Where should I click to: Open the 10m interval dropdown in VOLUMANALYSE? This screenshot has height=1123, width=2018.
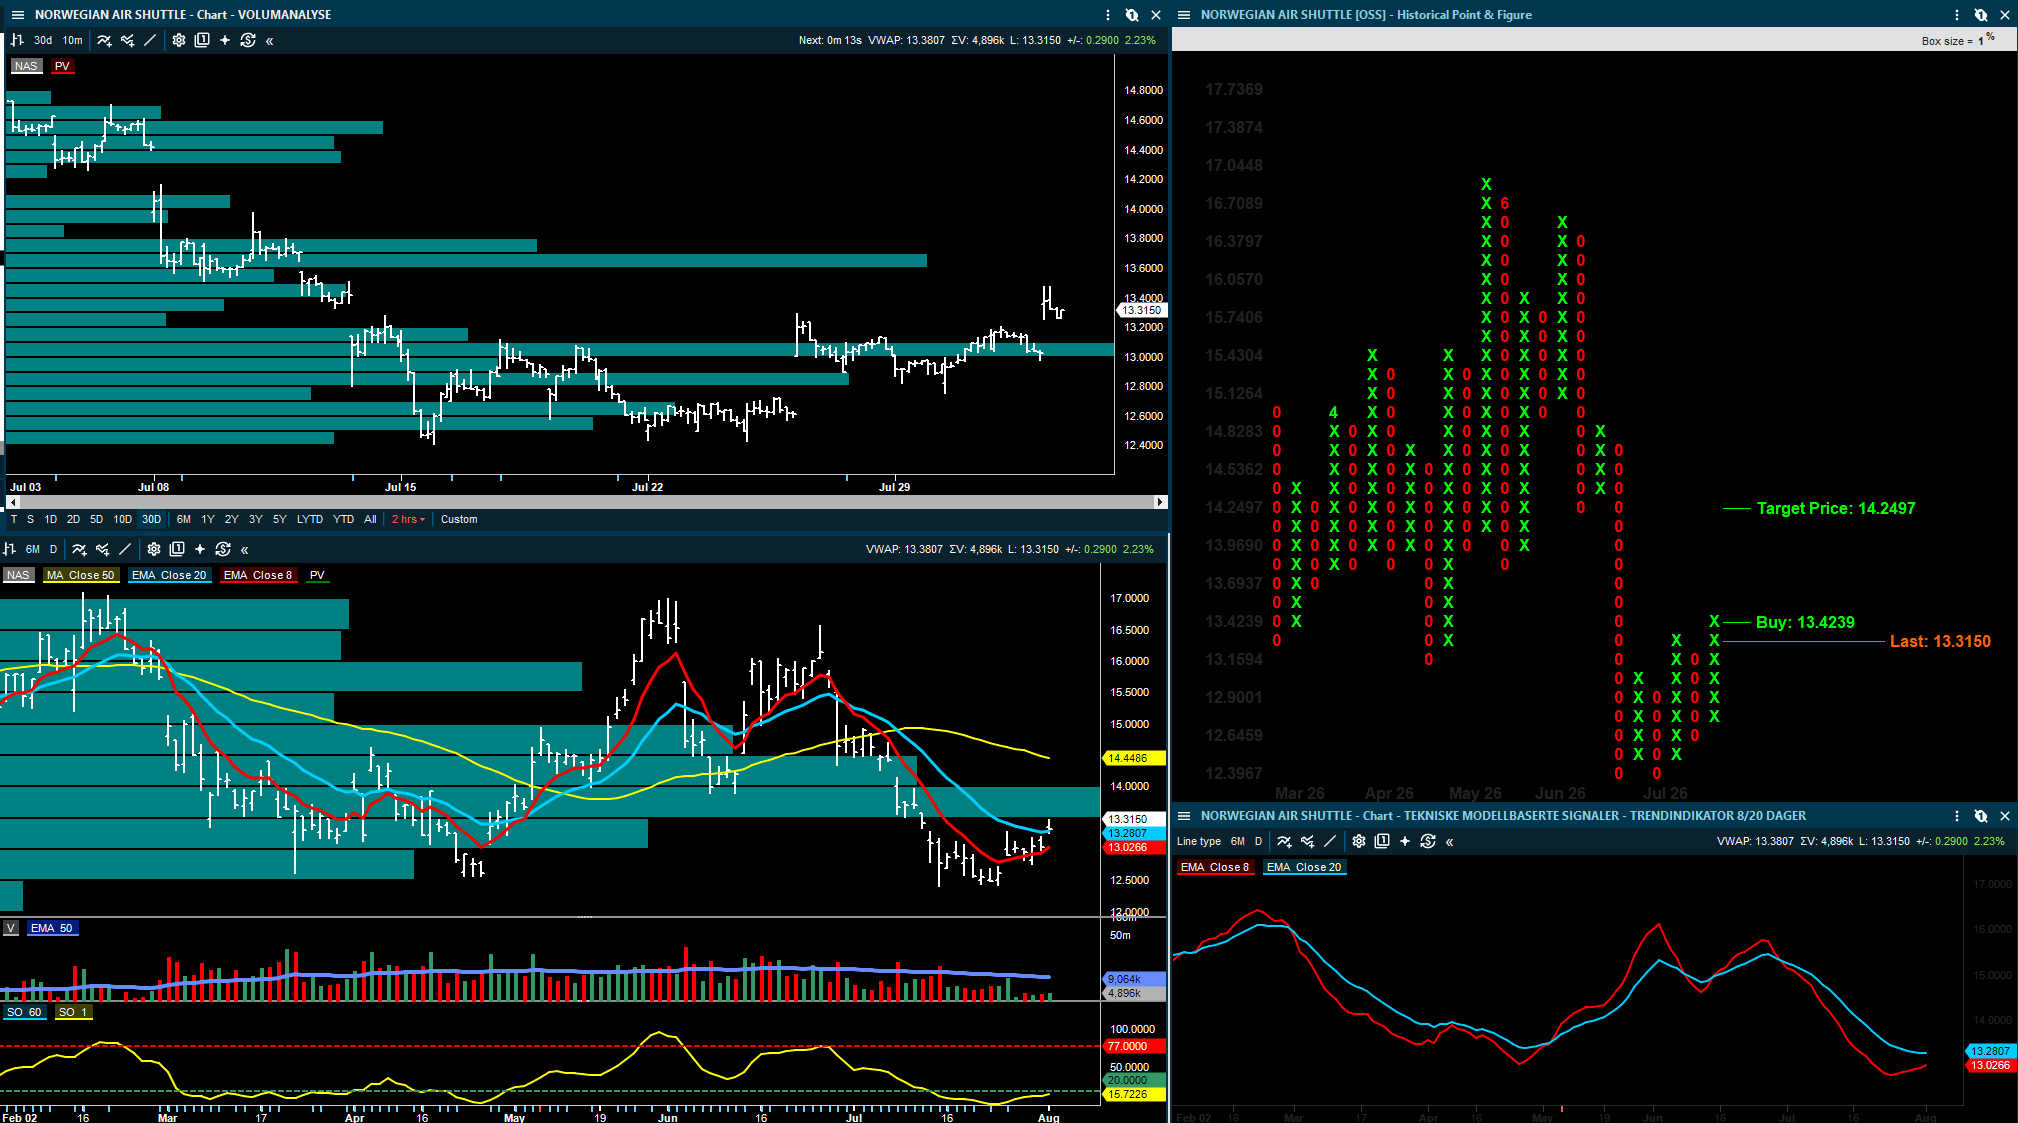[x=73, y=40]
